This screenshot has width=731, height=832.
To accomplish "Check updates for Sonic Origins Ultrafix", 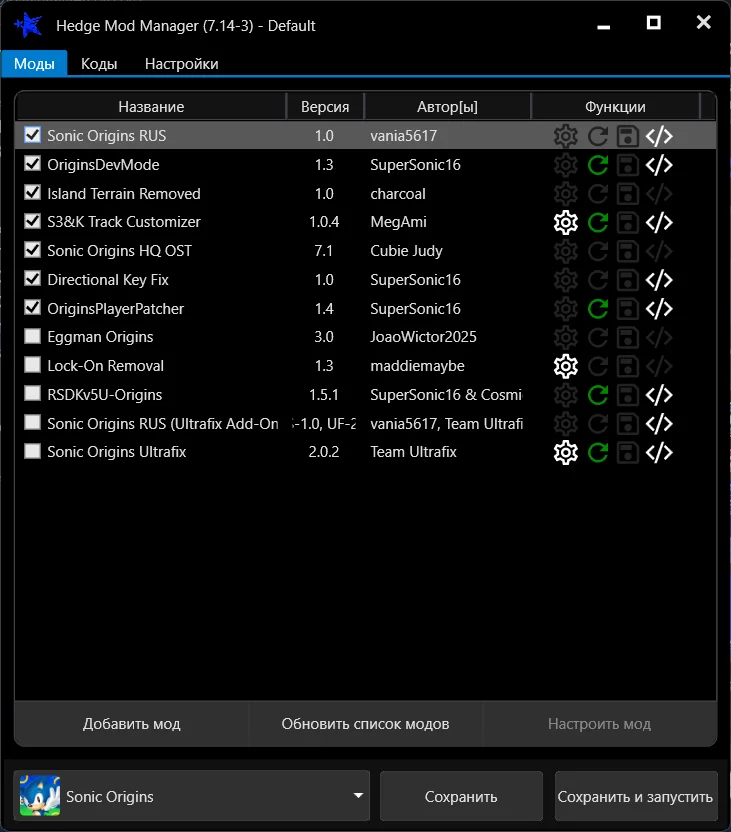I will tap(598, 453).
